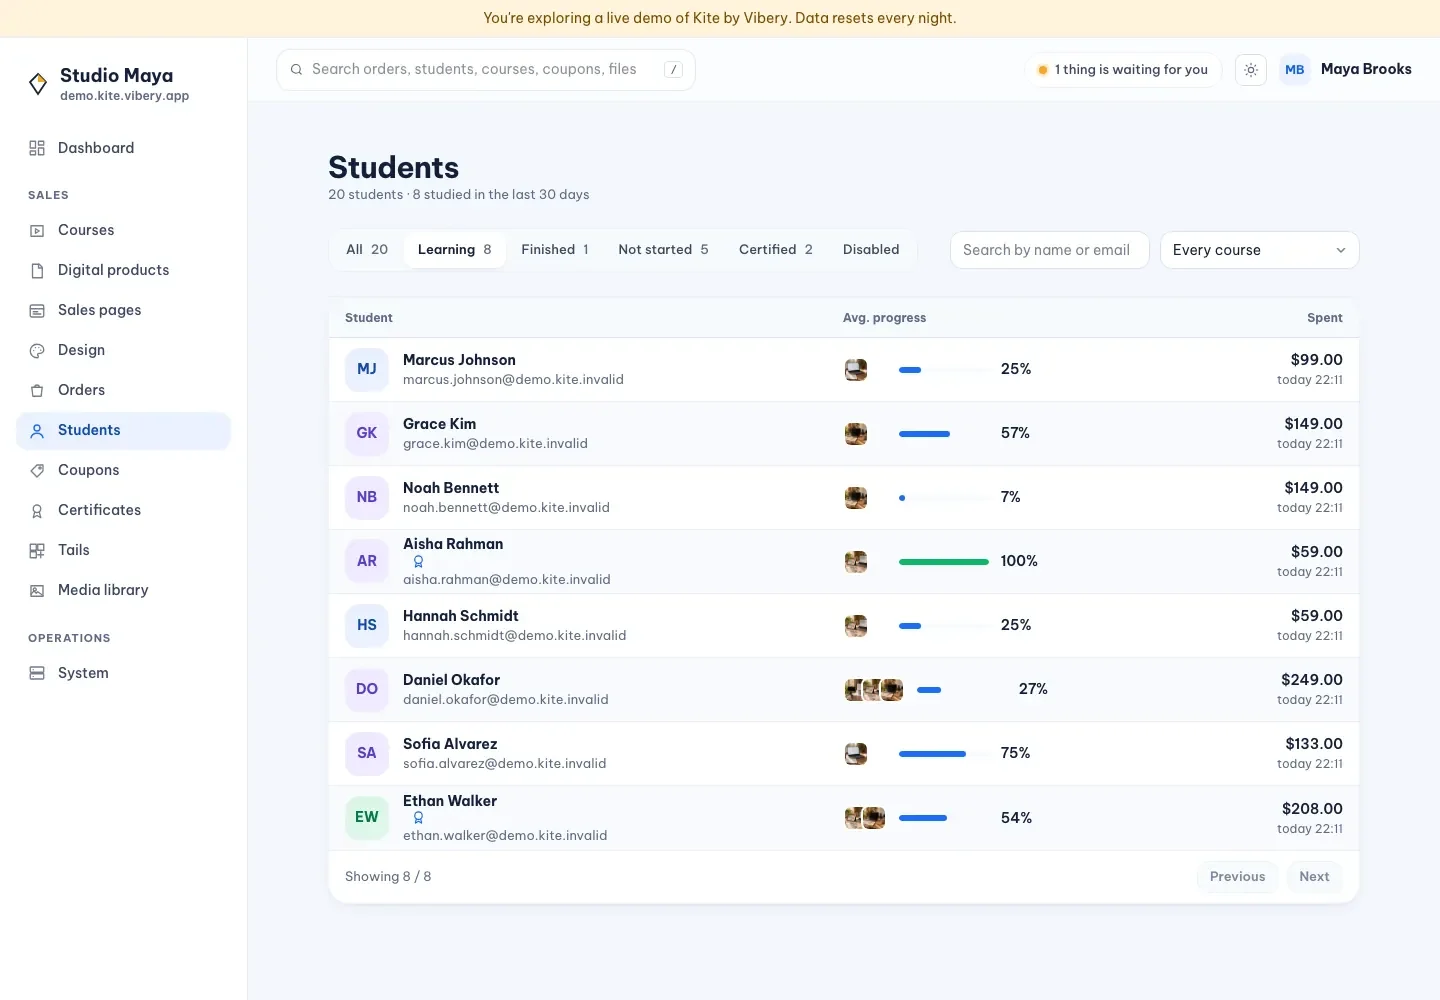Viewport: 1440px width, 1000px height.
Task: Click Aisha Rahman's certificate badge icon
Action: click(x=418, y=562)
